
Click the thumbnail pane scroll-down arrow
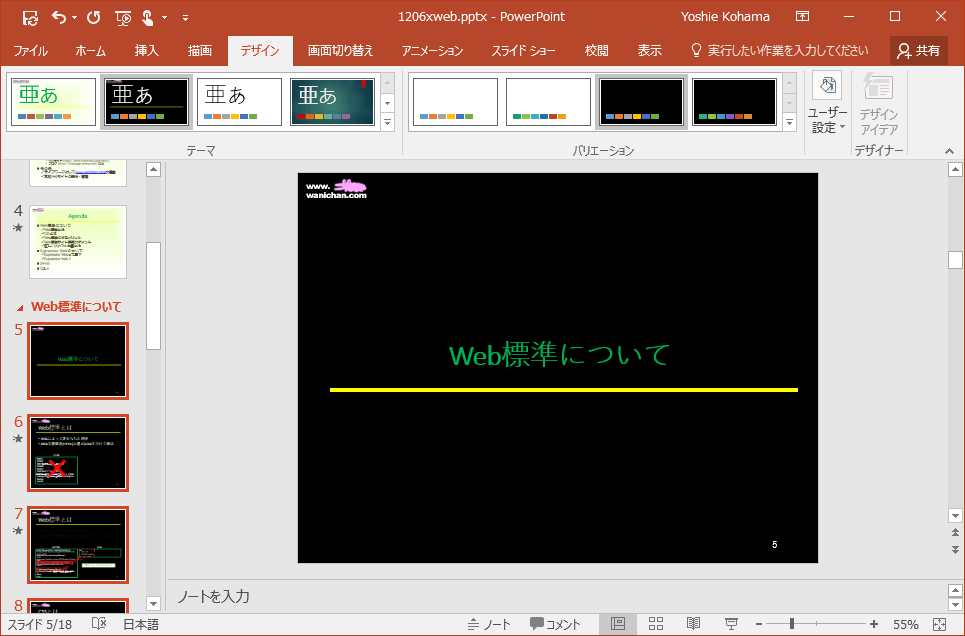click(x=153, y=603)
